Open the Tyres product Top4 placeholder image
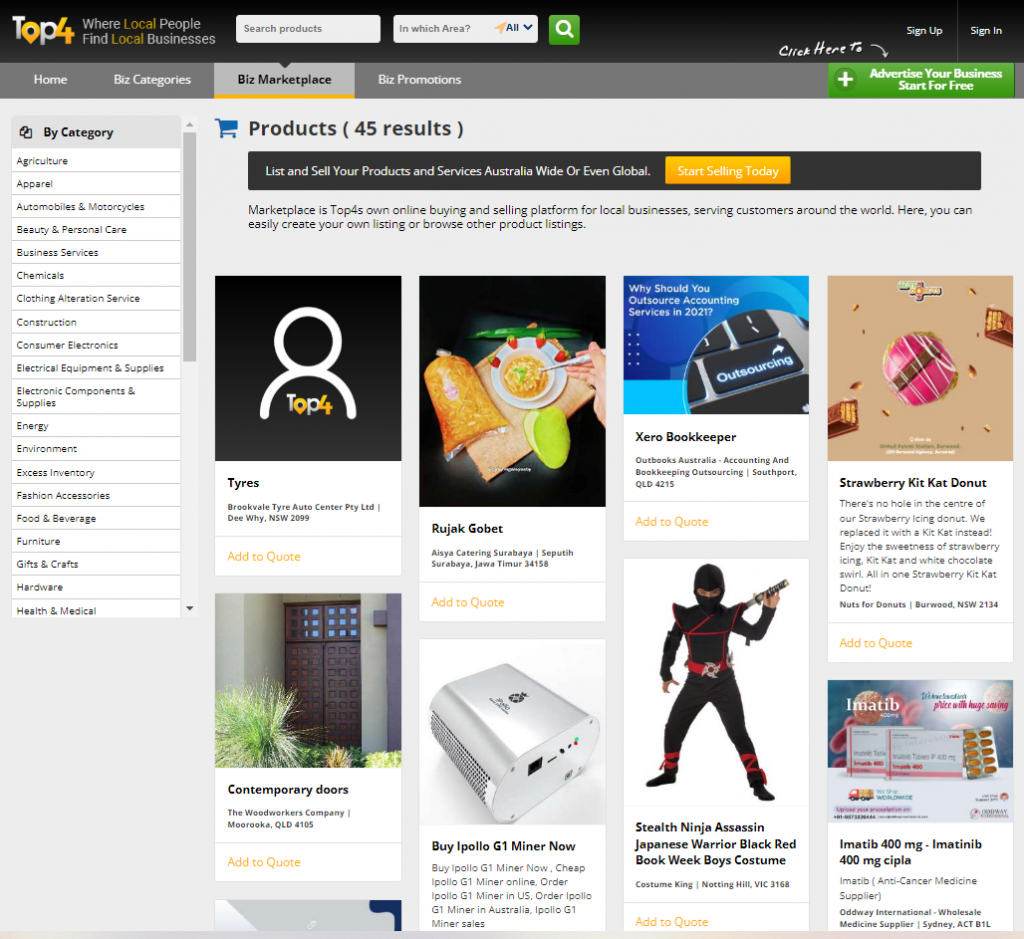The height and width of the screenshot is (939, 1024). click(x=308, y=368)
